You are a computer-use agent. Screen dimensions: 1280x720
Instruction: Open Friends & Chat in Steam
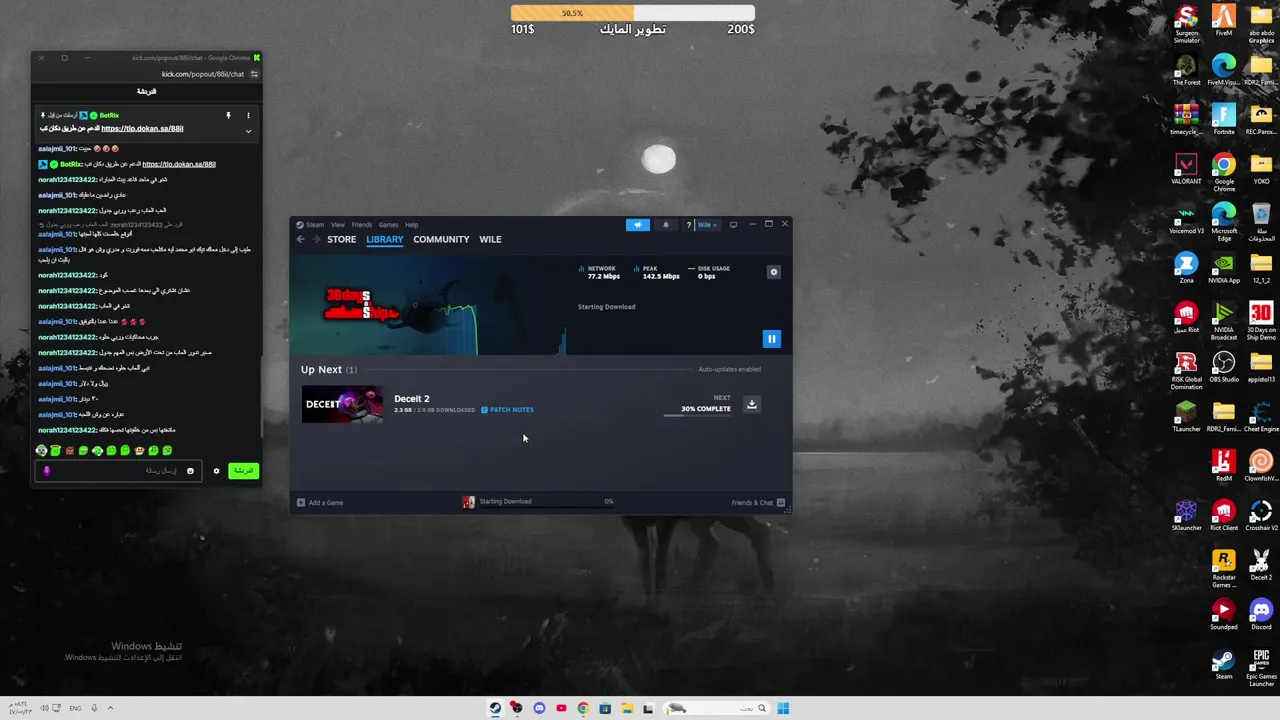coord(758,502)
